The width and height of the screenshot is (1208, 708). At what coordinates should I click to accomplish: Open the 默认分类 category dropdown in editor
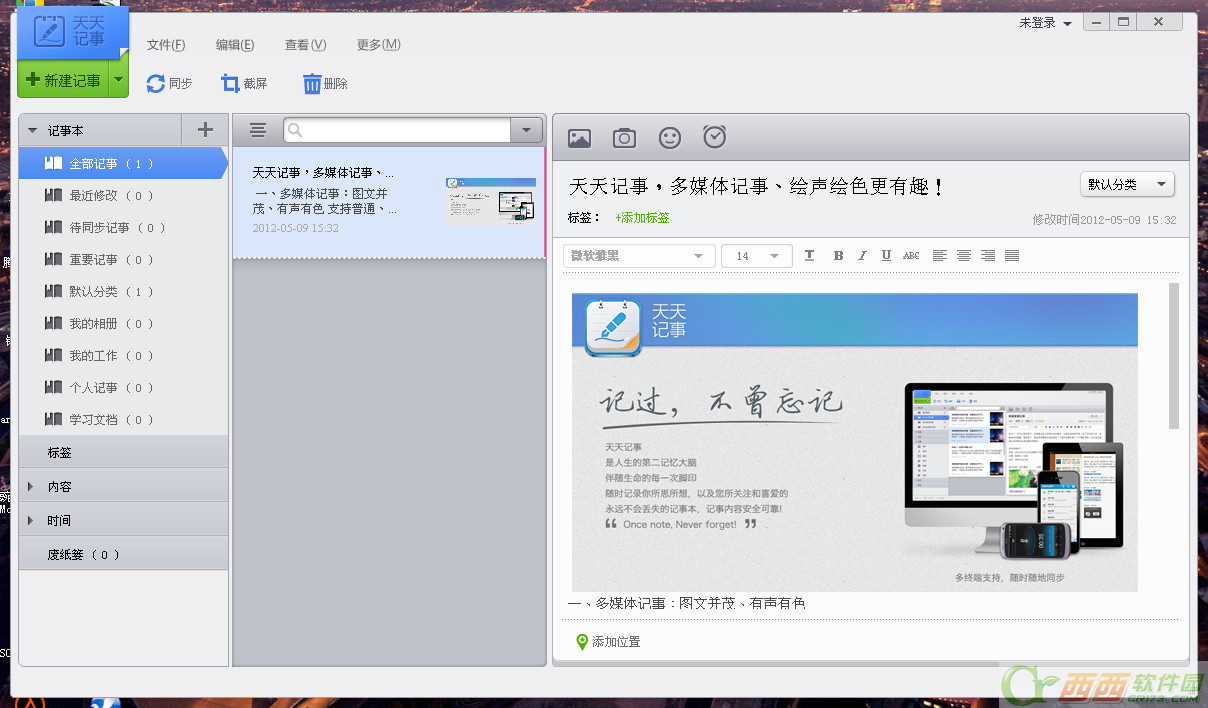coord(1127,184)
